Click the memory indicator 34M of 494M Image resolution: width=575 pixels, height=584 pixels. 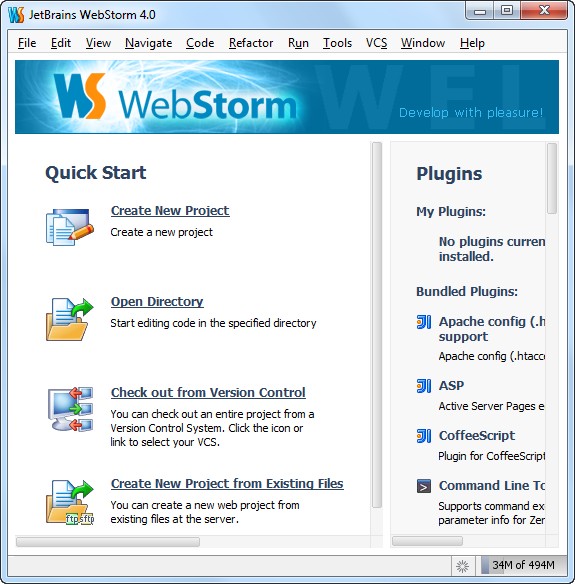coord(523,565)
